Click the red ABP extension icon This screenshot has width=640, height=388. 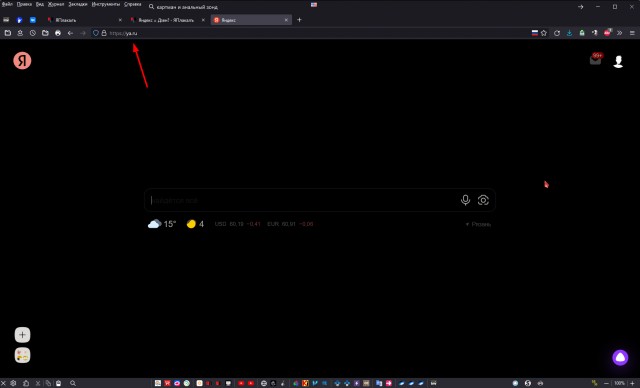click(607, 33)
